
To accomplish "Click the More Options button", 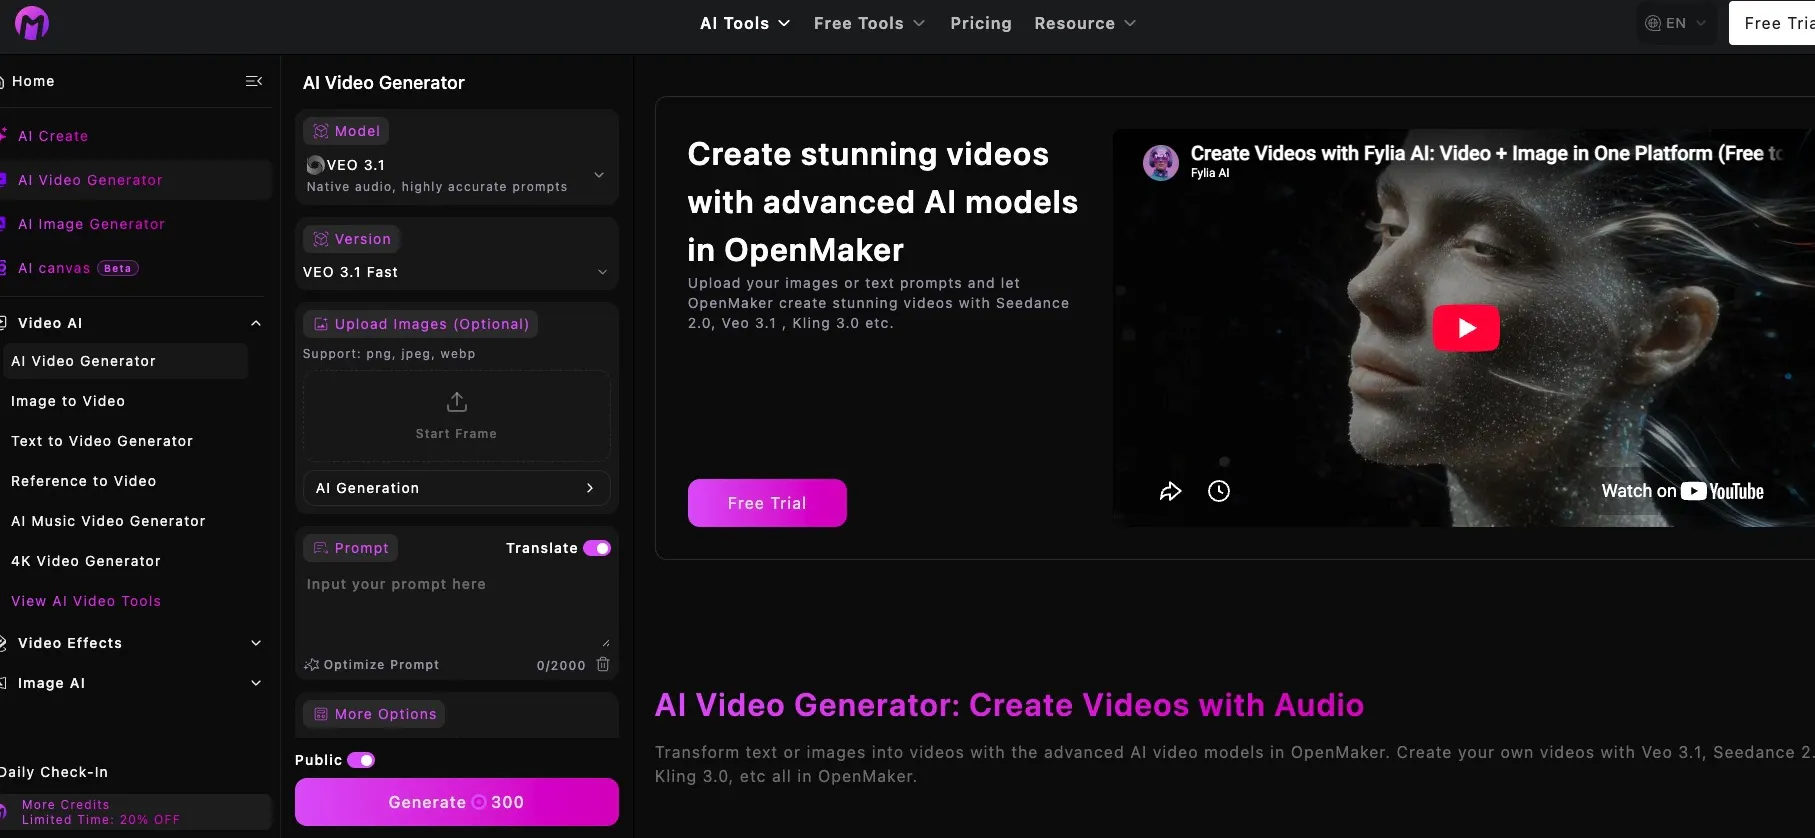I will pos(374,714).
